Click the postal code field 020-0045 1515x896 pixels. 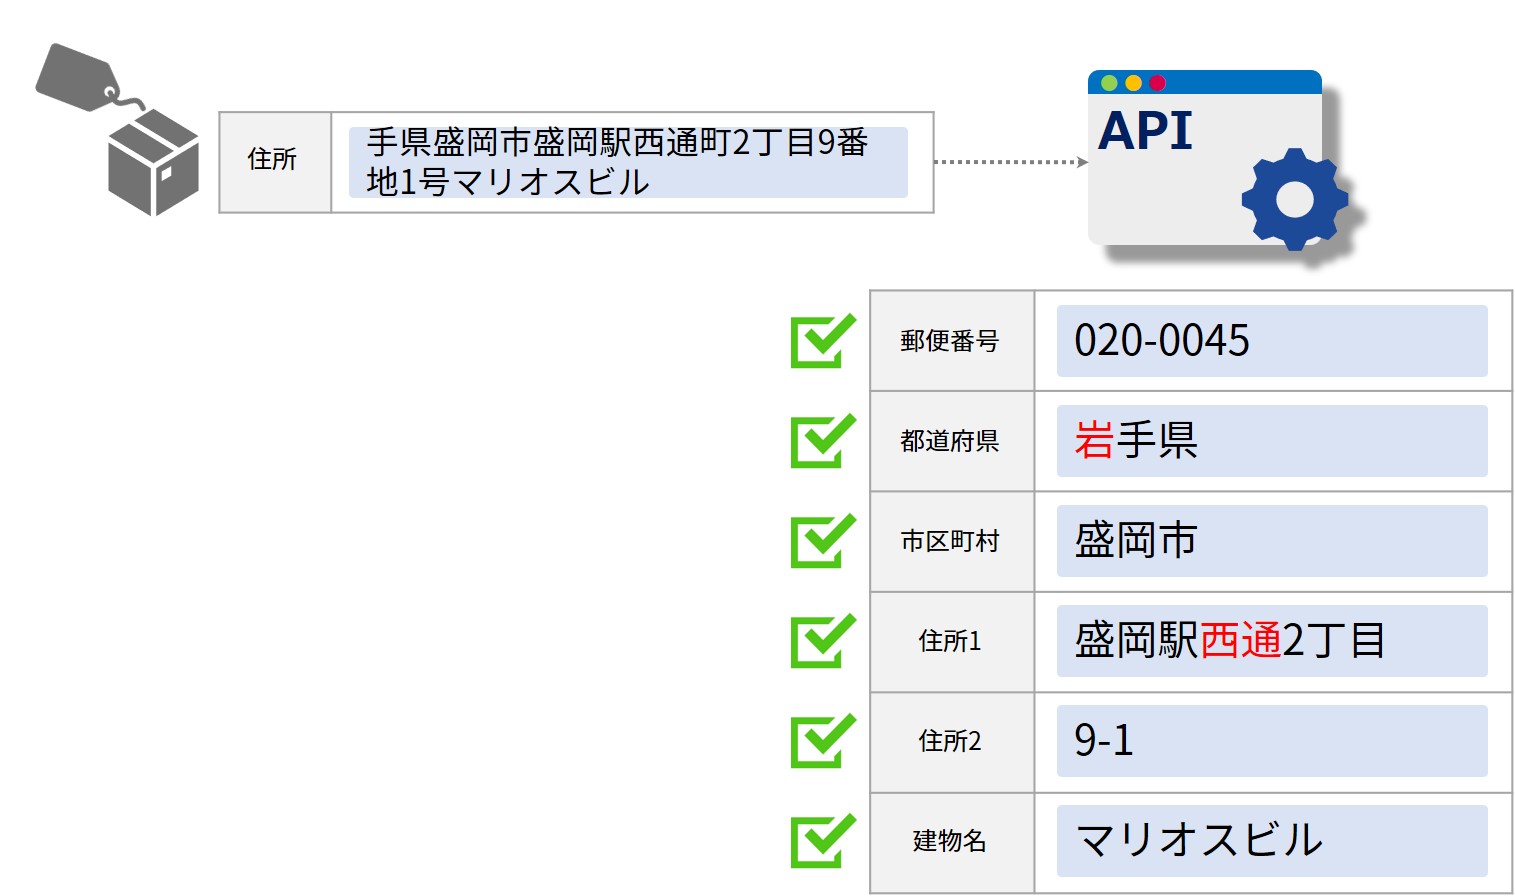pos(1272,341)
